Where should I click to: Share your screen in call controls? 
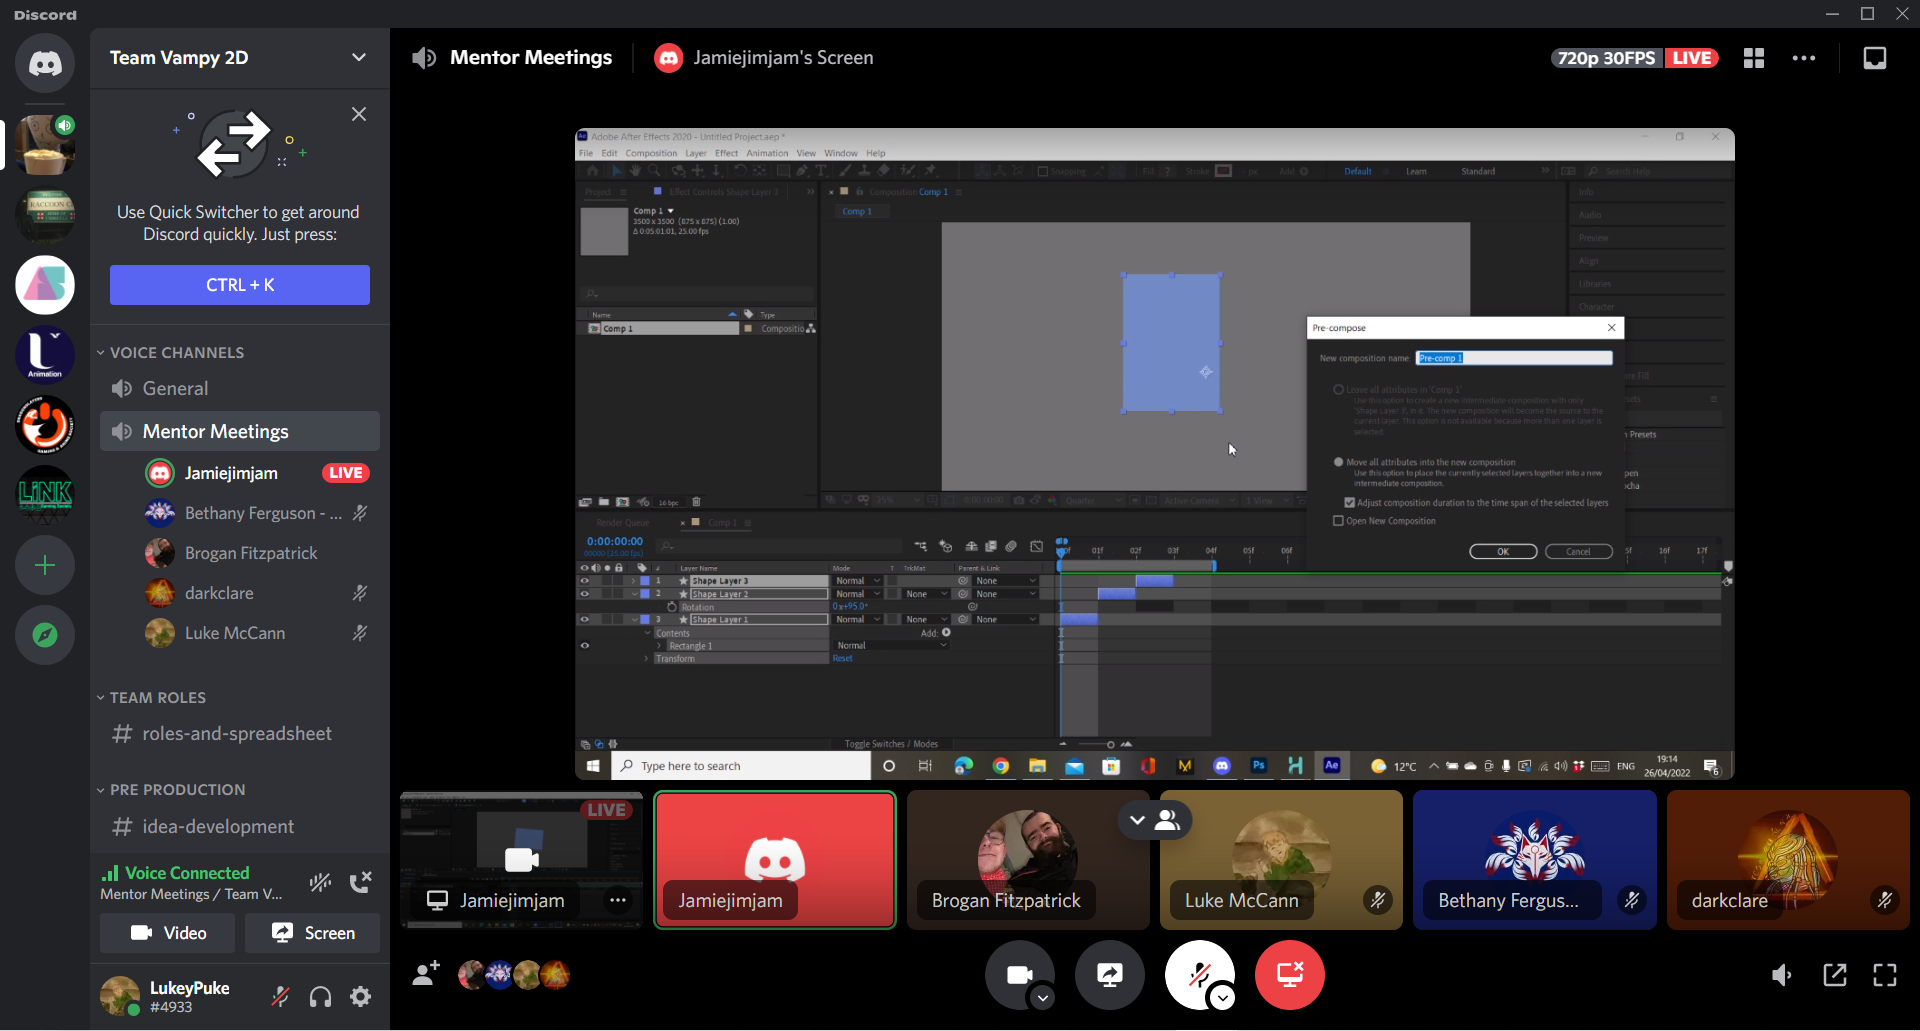point(1110,974)
